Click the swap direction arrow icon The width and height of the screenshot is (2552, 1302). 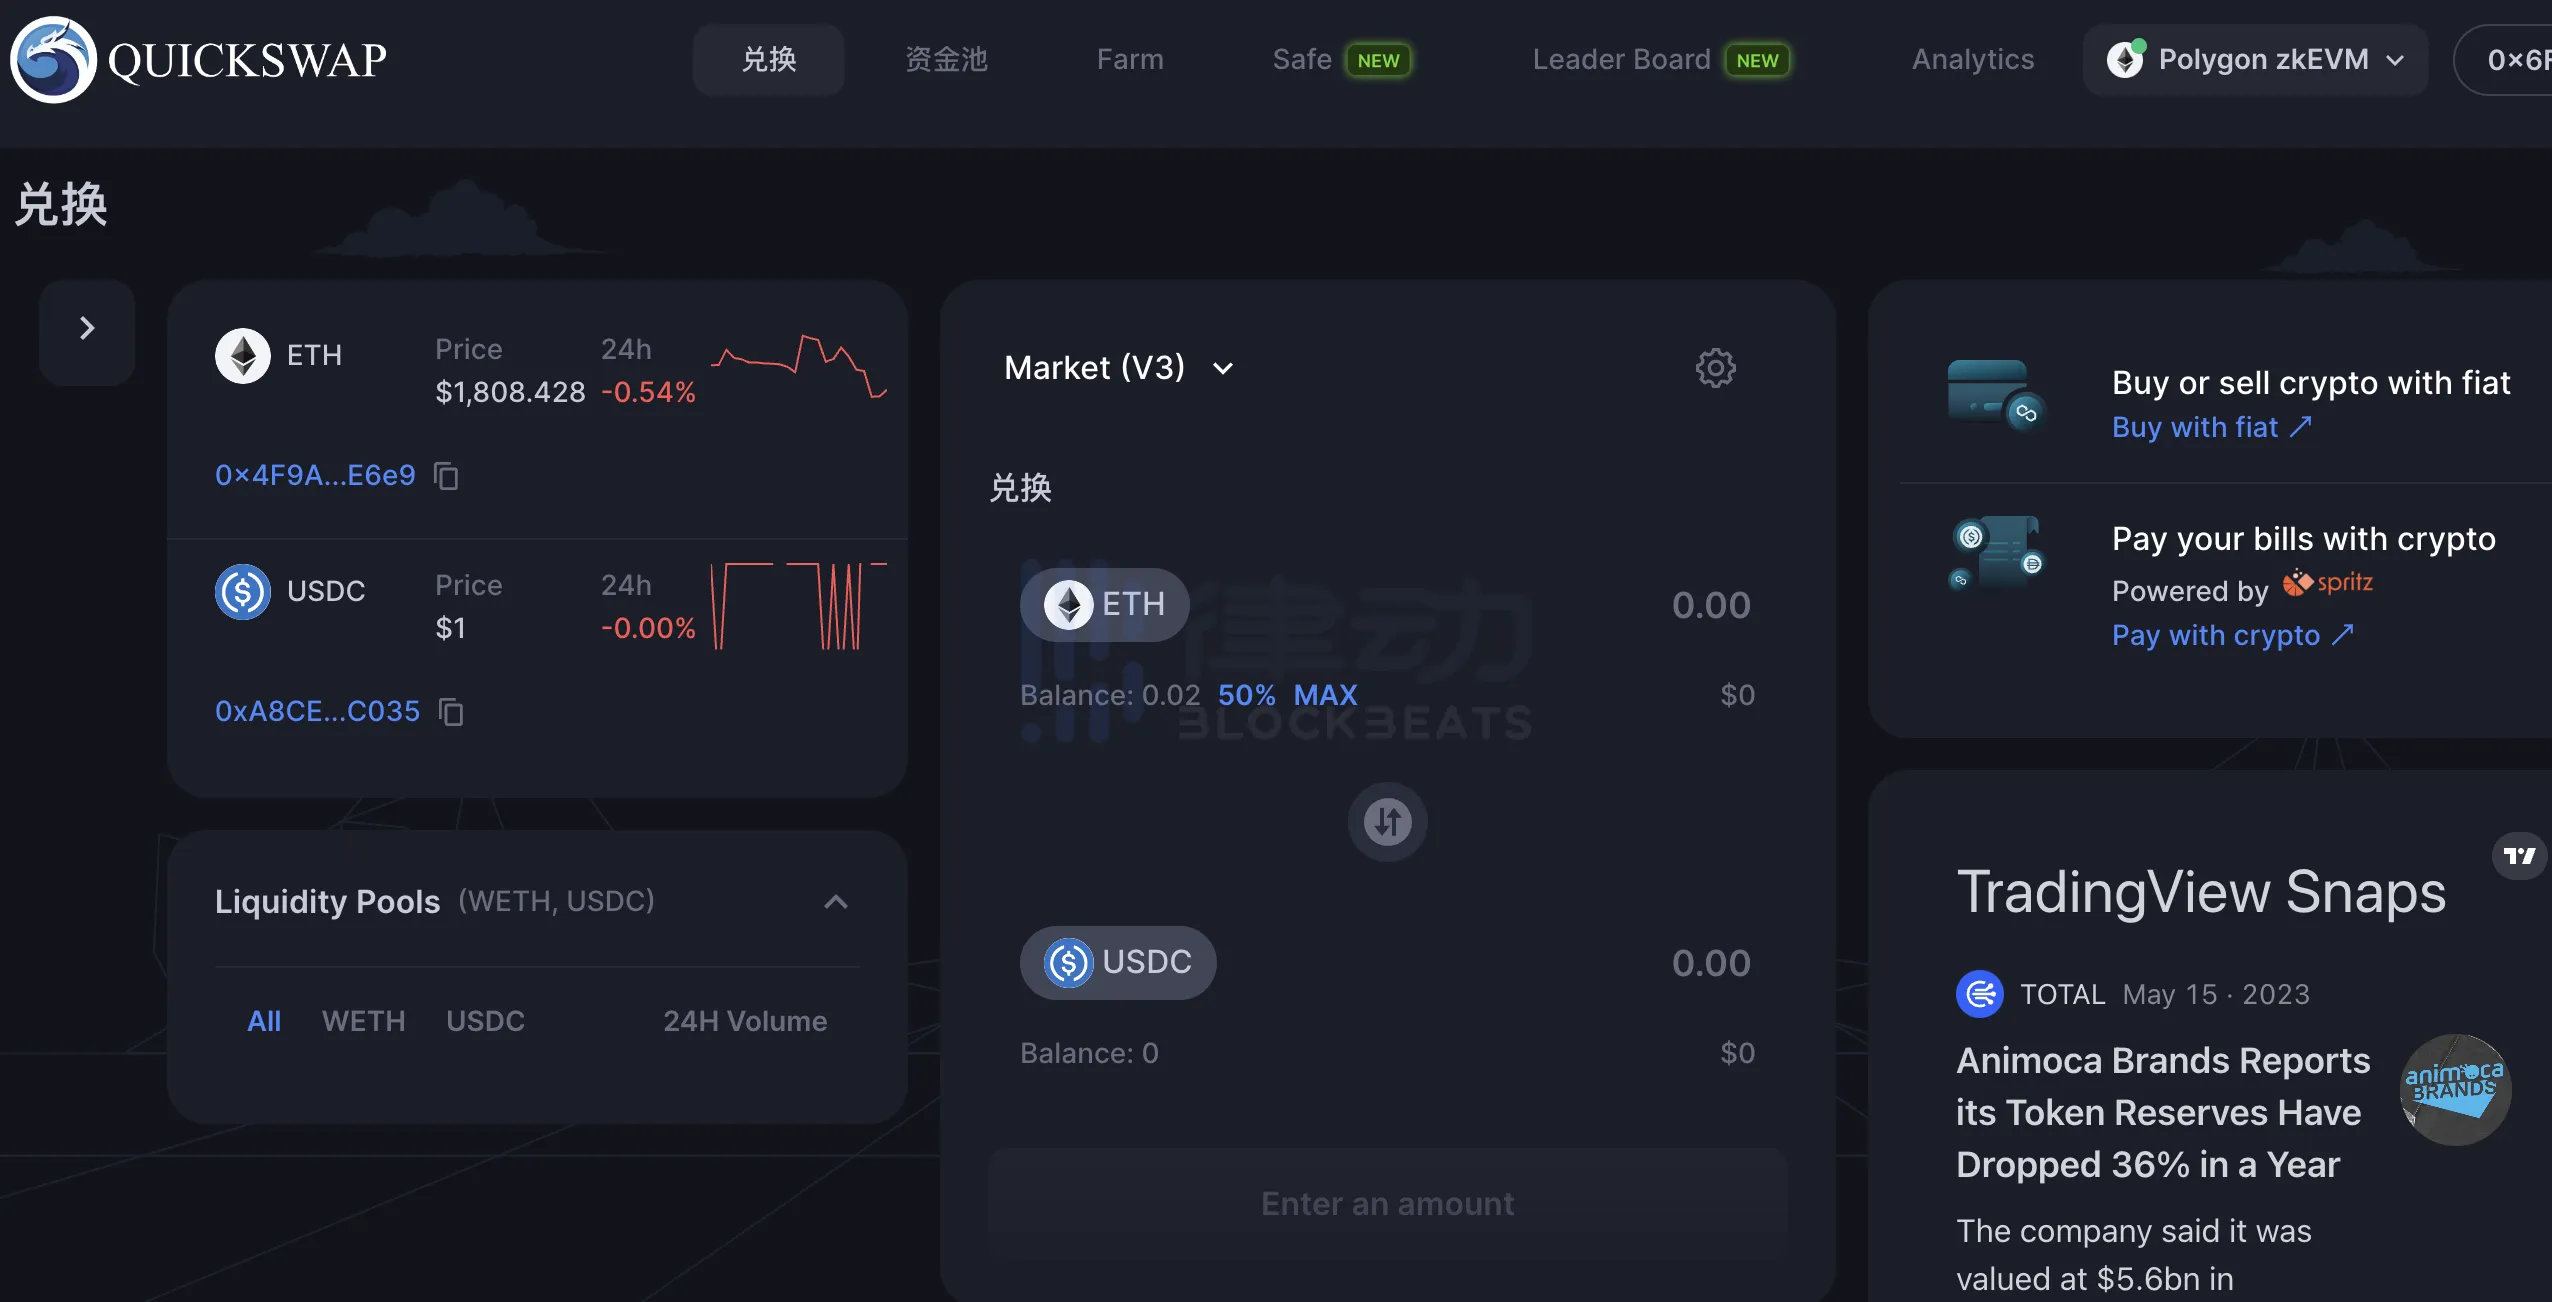pos(1386,820)
